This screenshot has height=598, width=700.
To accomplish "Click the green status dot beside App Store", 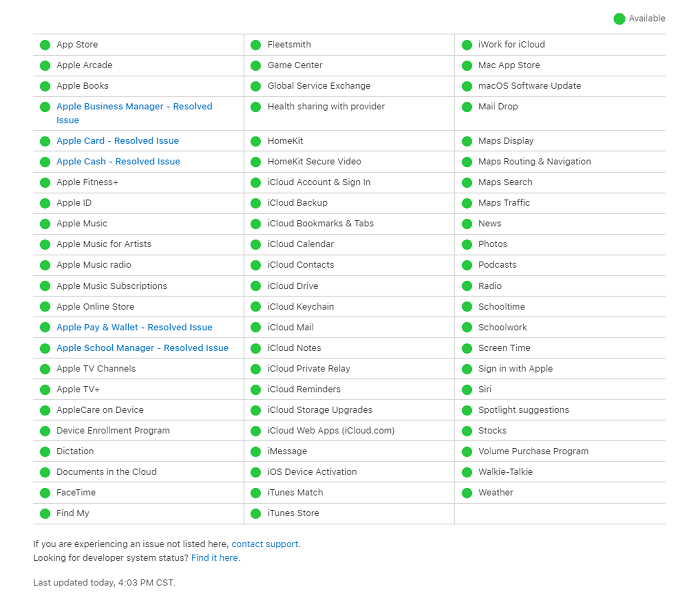I will pyautogui.click(x=45, y=45).
